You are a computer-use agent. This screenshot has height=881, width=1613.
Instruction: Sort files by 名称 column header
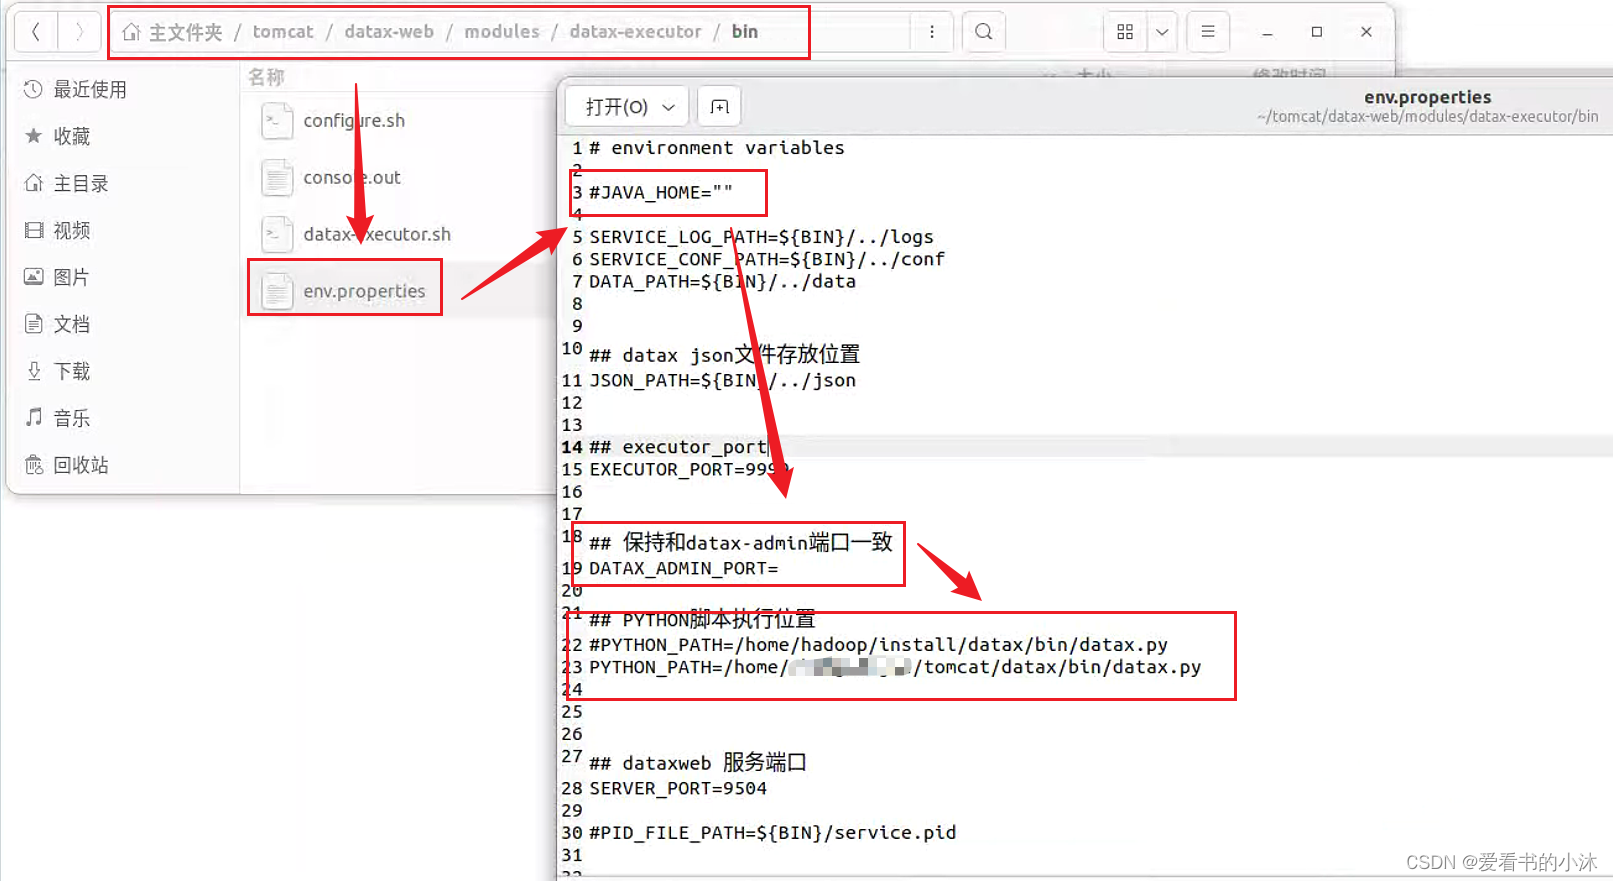267,77
